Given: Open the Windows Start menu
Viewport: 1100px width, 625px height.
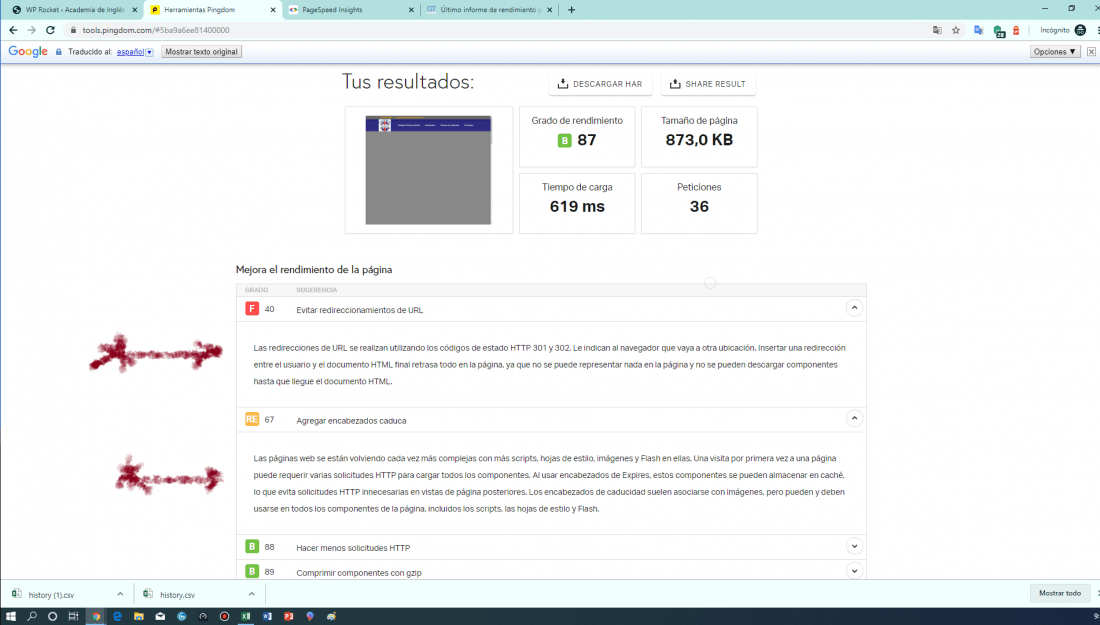Looking at the screenshot, I should coord(11,617).
